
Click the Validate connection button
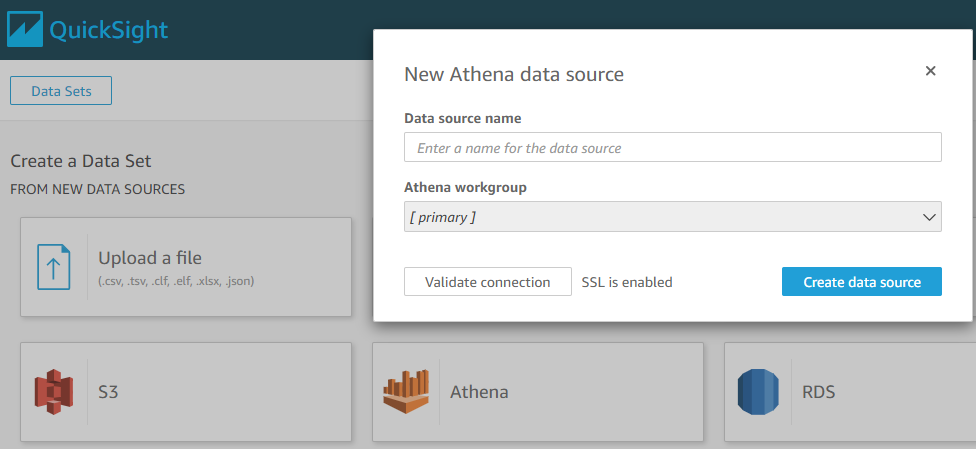click(487, 282)
